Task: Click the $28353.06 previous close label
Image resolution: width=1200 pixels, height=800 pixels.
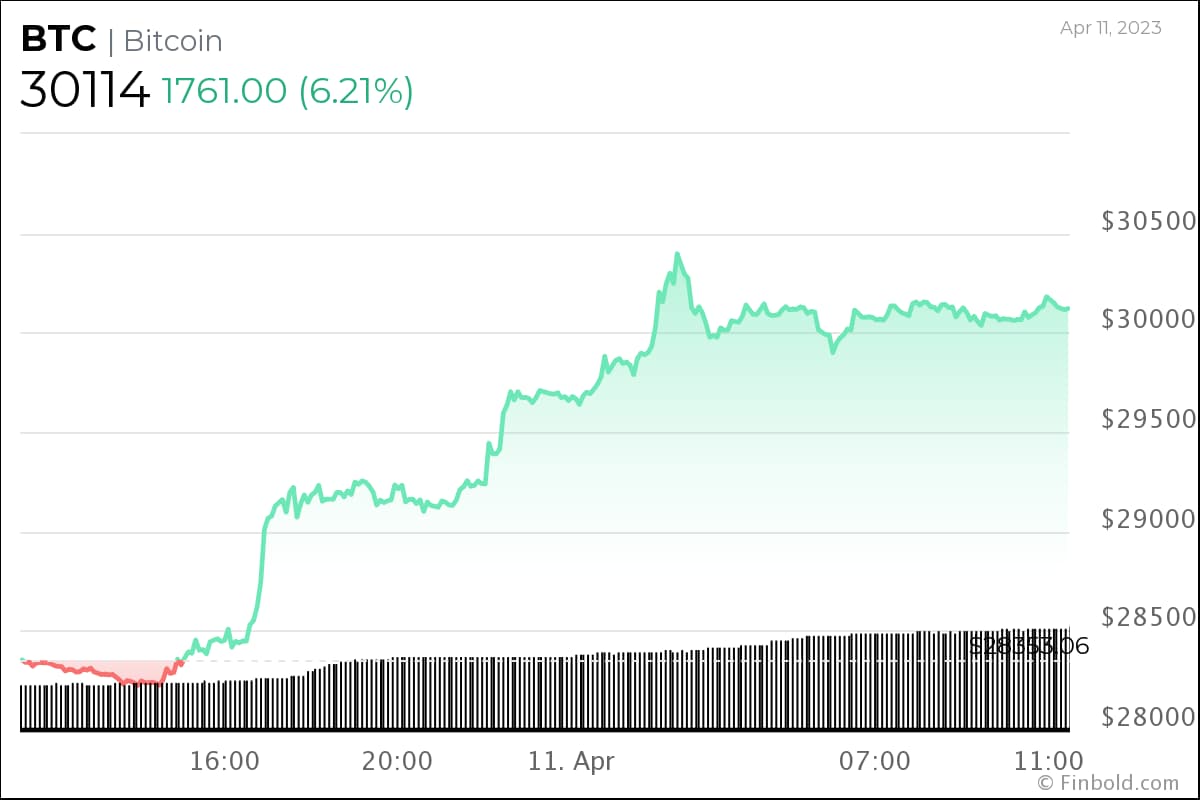Action: click(x=1029, y=646)
